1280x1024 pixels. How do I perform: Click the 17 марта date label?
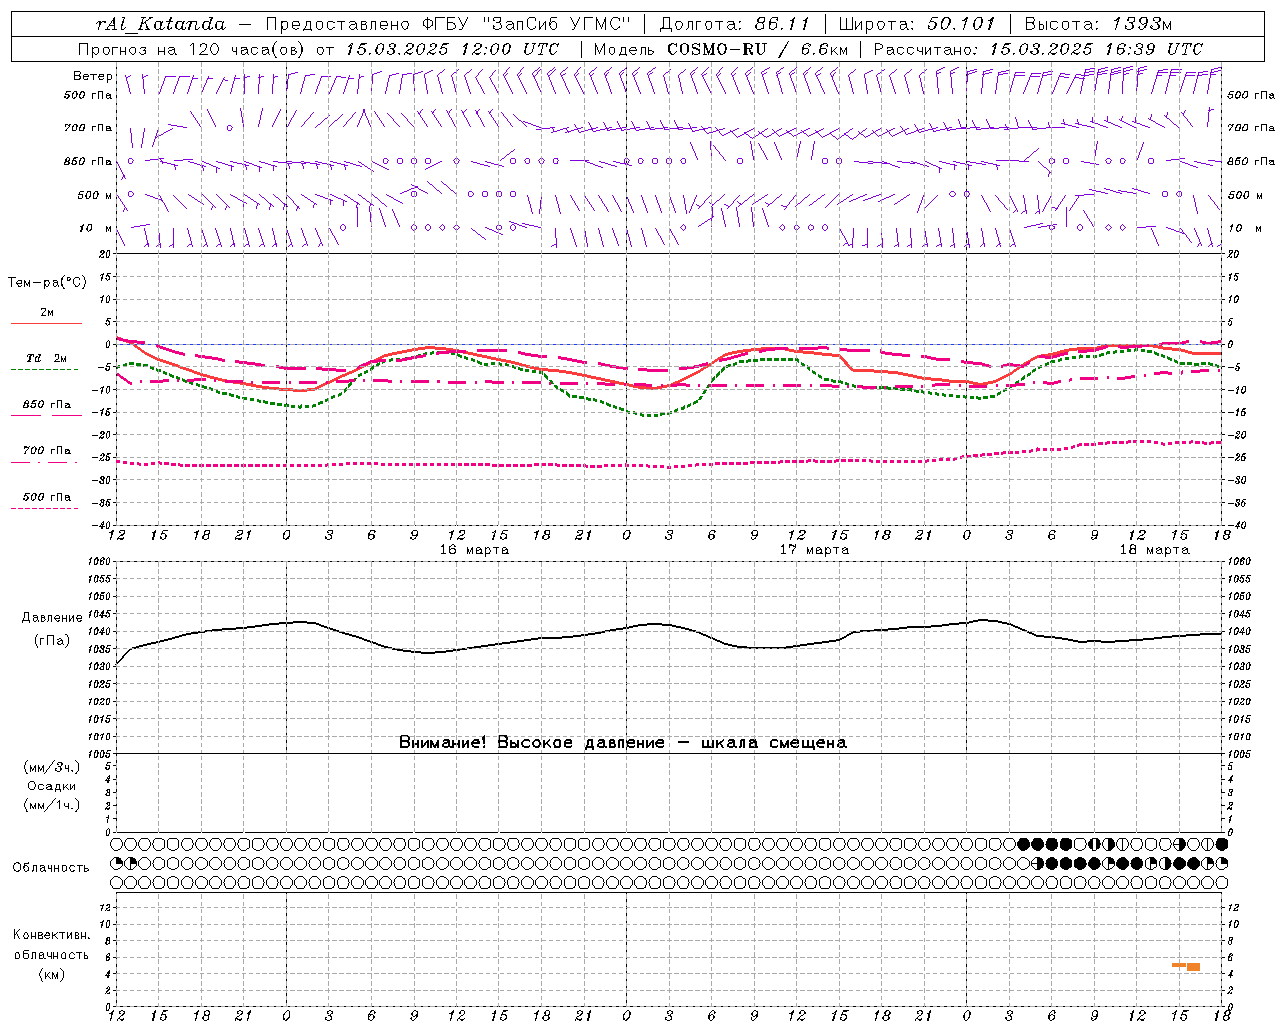(x=814, y=550)
